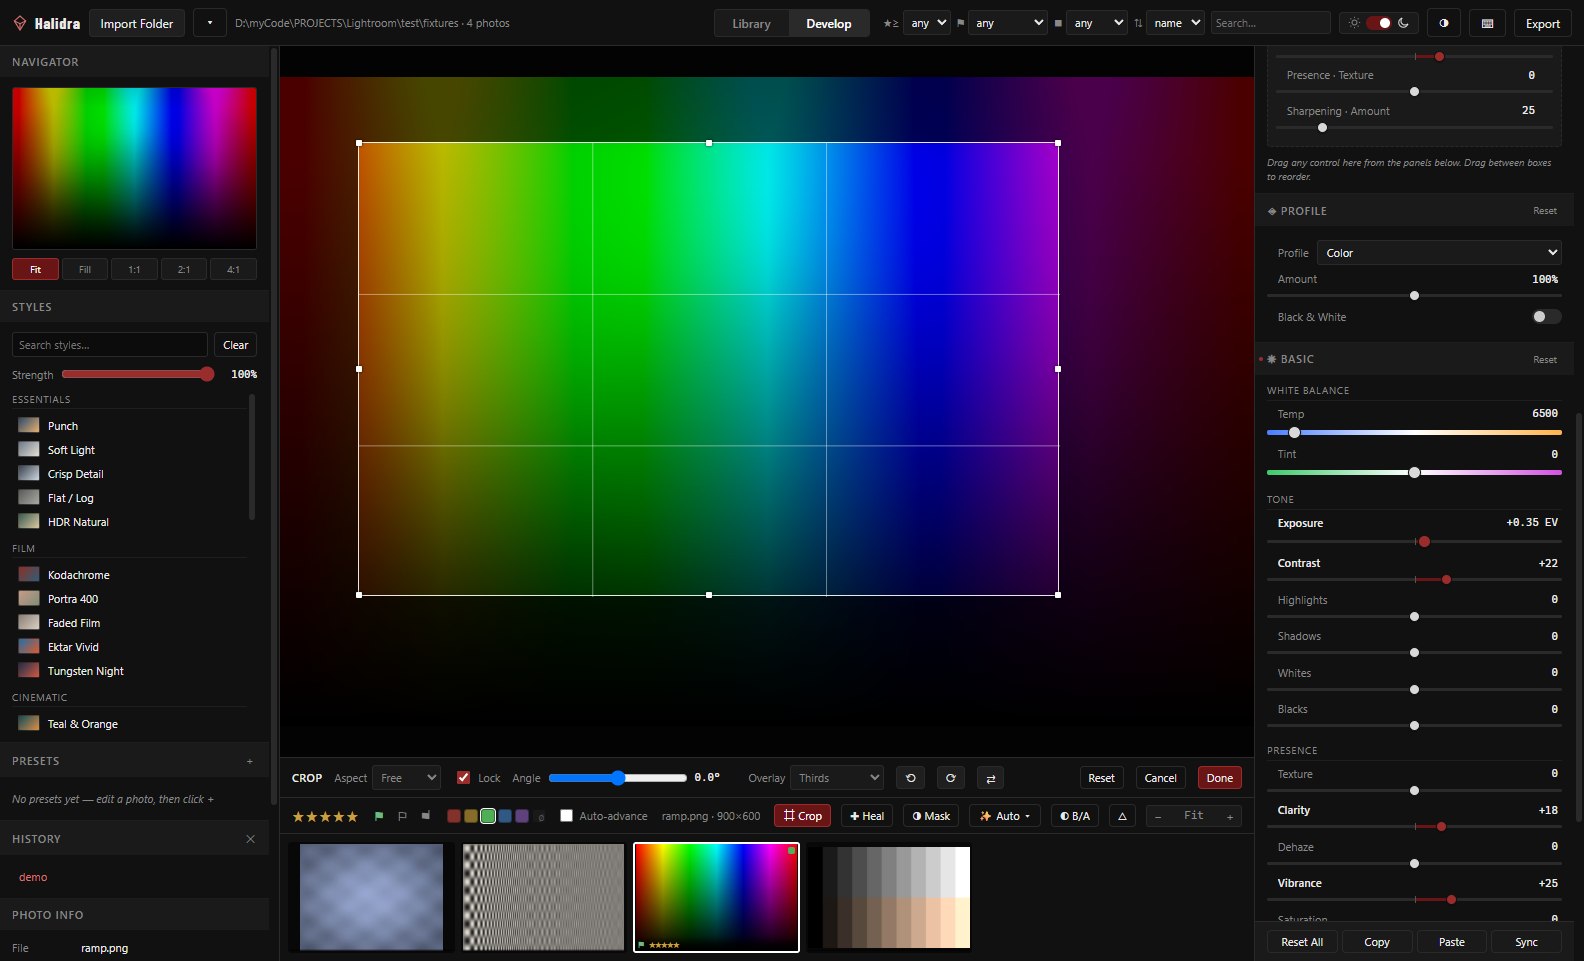The image size is (1584, 961).
Task: Click the moon dark-mode icon
Action: point(1404,23)
